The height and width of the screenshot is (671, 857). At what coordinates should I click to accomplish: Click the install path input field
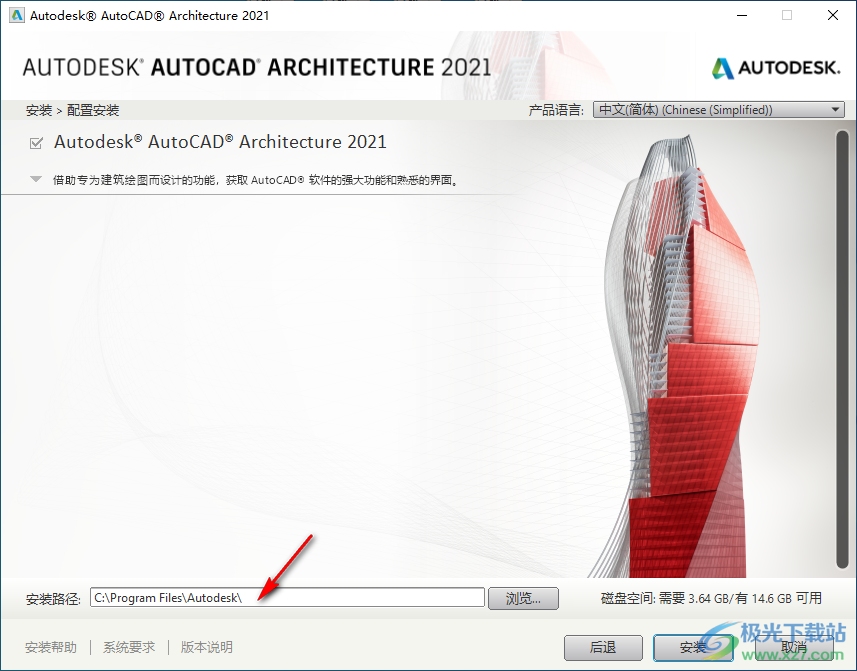click(287, 598)
